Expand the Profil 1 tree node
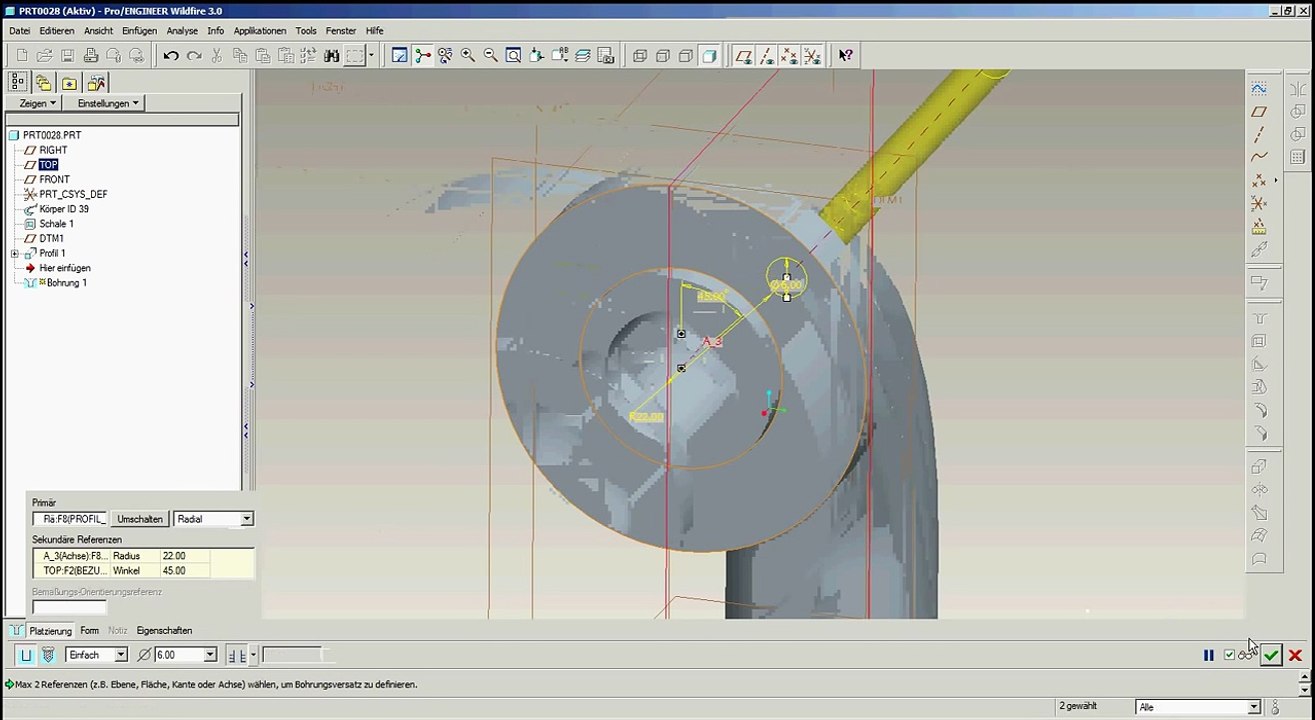 [x=15, y=254]
